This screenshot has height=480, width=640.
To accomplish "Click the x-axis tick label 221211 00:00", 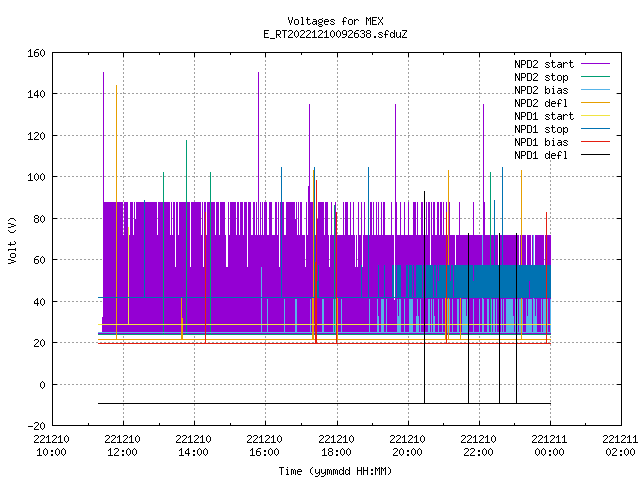I will [549, 446].
